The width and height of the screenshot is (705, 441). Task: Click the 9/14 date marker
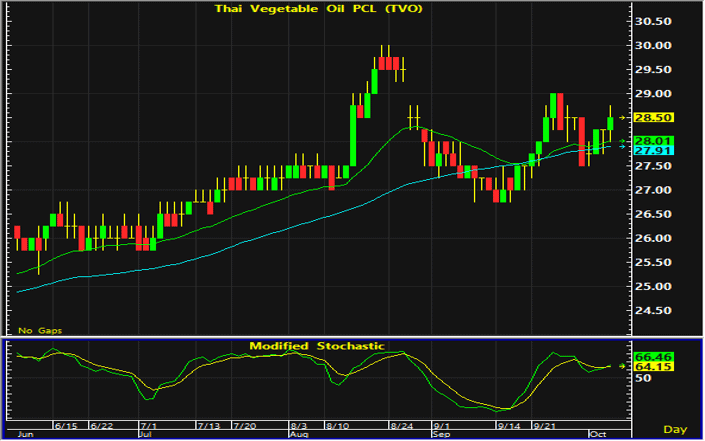click(509, 425)
